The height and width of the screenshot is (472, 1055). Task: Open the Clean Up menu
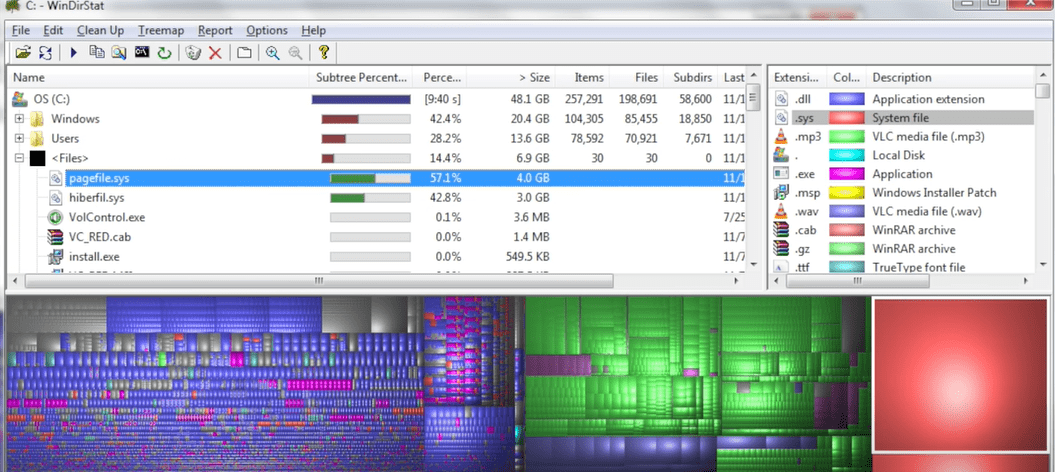click(100, 31)
